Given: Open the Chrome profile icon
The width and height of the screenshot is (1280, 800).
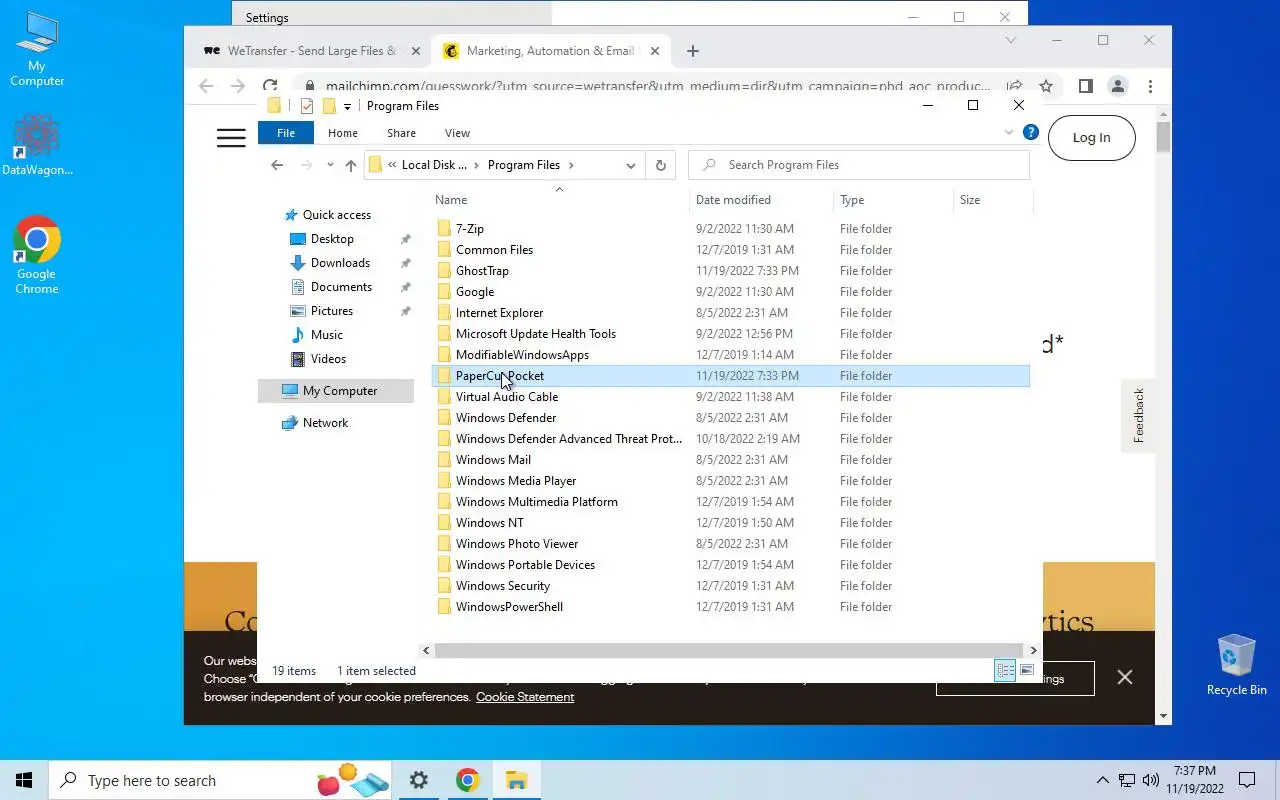Looking at the screenshot, I should 1118,87.
